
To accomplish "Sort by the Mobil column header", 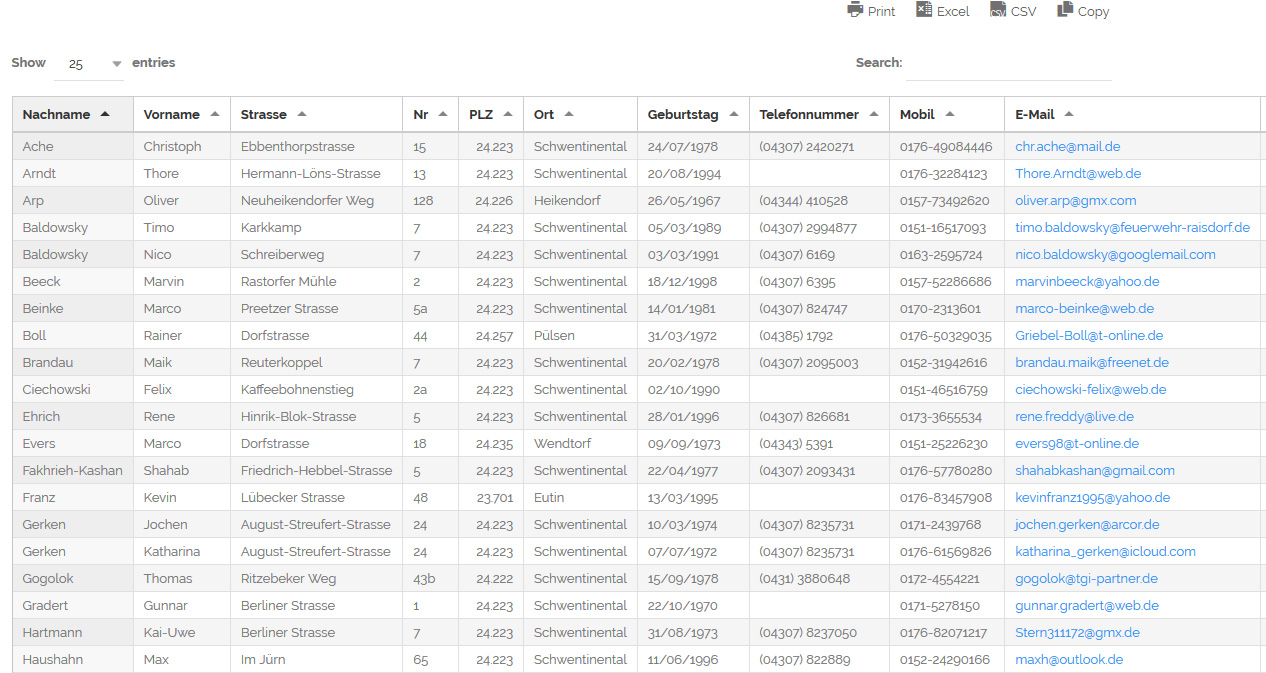I will pos(917,114).
